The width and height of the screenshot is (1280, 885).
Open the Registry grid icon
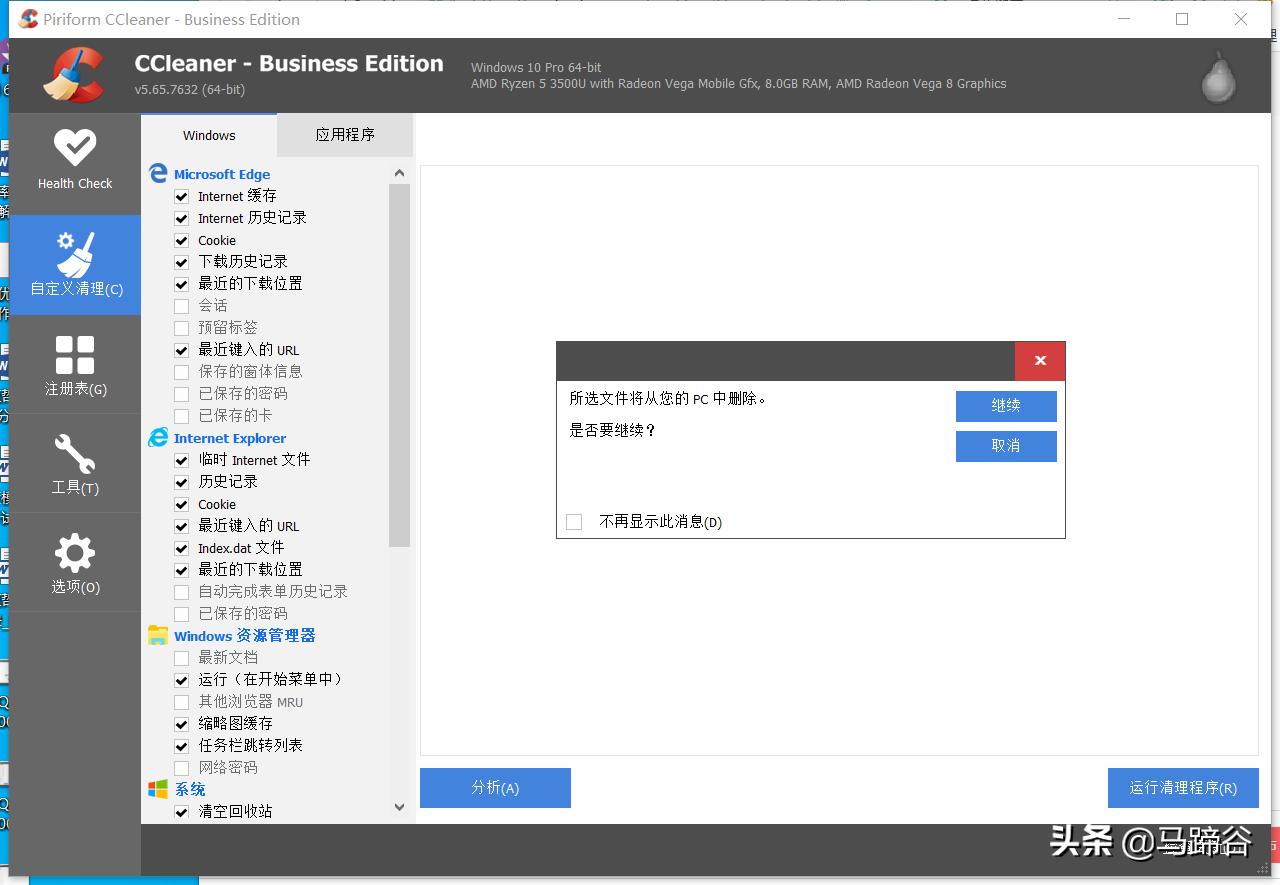click(75, 355)
